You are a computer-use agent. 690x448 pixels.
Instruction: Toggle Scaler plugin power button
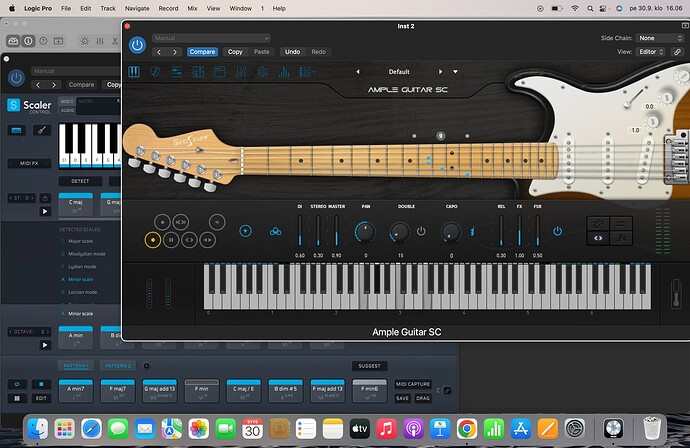16,78
